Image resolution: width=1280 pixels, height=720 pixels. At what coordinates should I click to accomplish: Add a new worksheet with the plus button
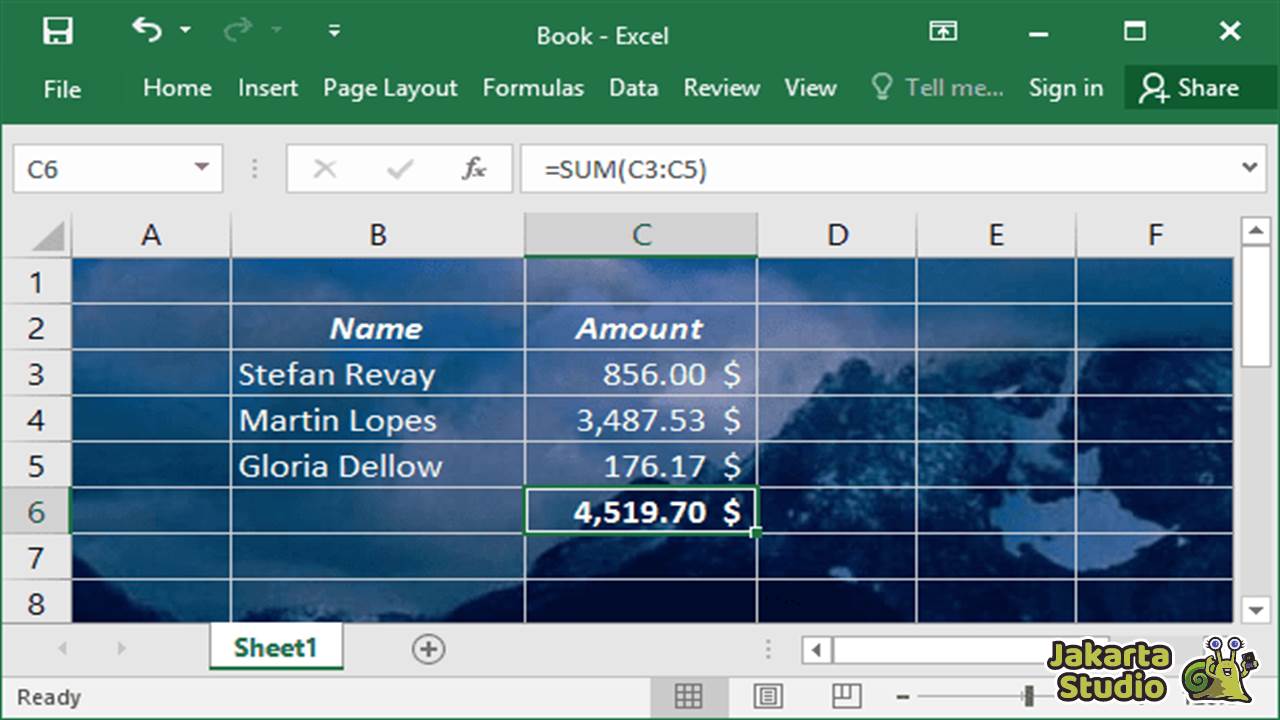(428, 649)
